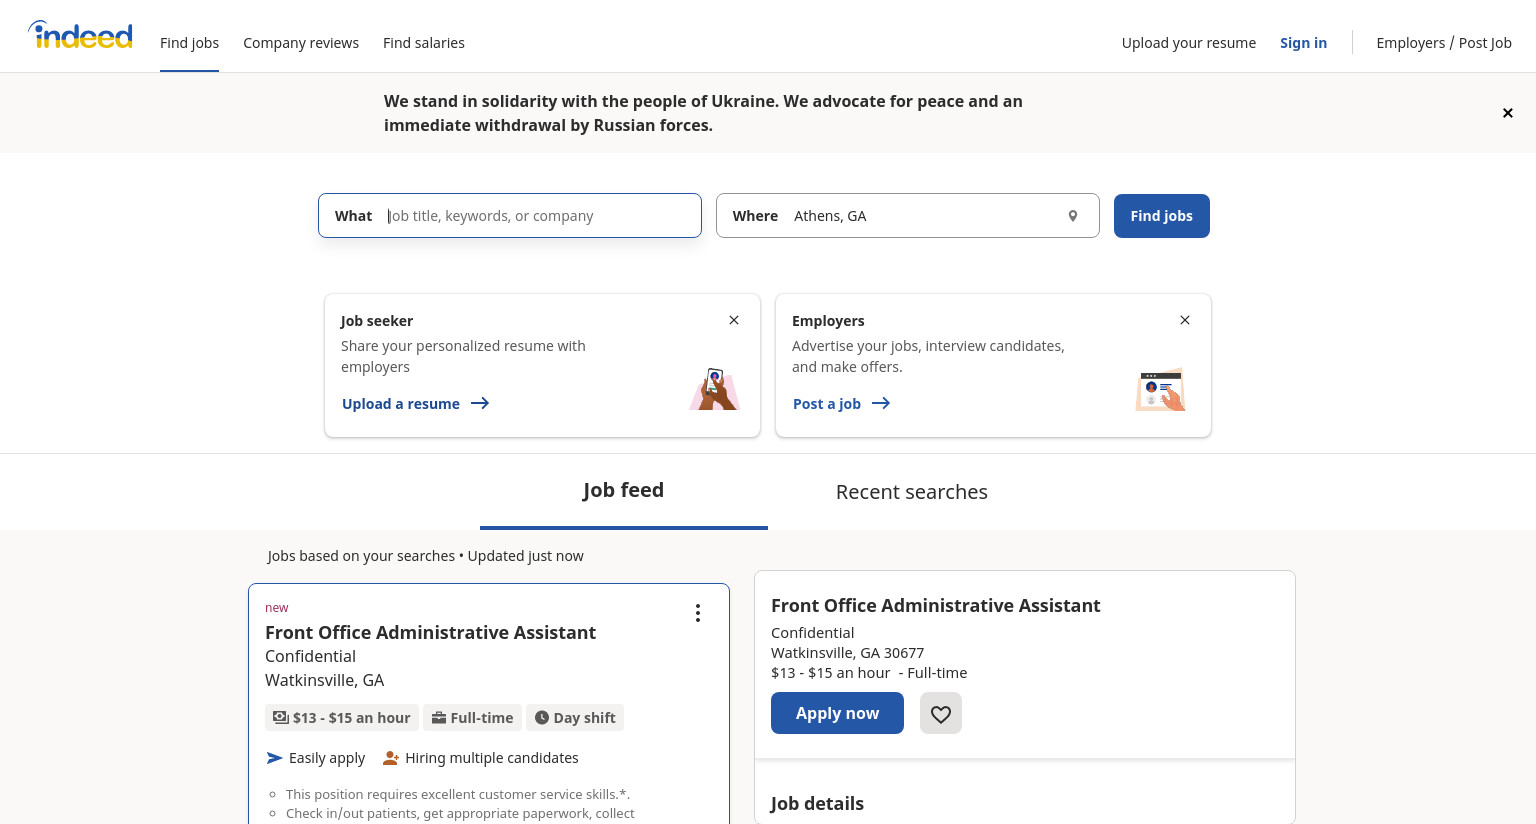This screenshot has height=824, width=1536.
Task: Click the Find jobs search button
Action: (1162, 216)
